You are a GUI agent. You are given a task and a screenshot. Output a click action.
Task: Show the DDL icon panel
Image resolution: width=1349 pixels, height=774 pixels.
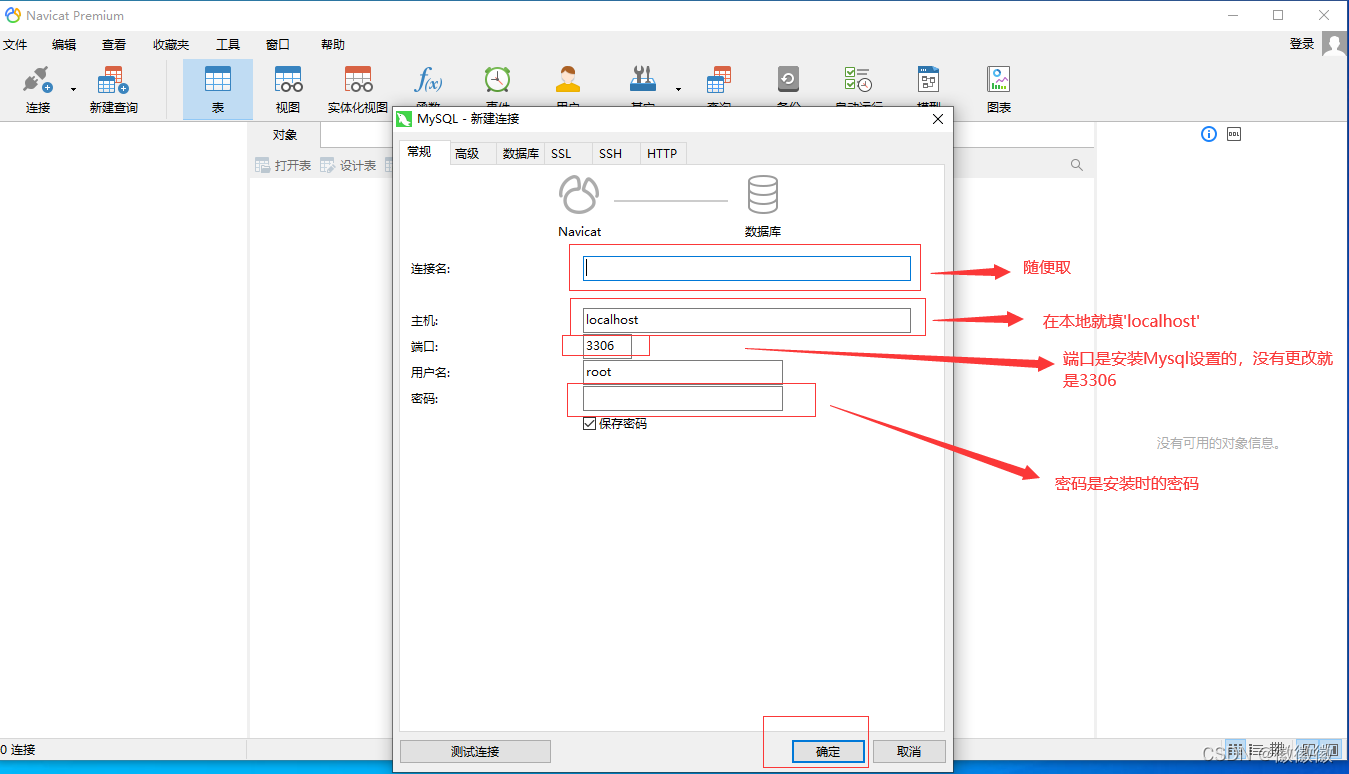pyautogui.click(x=1234, y=134)
